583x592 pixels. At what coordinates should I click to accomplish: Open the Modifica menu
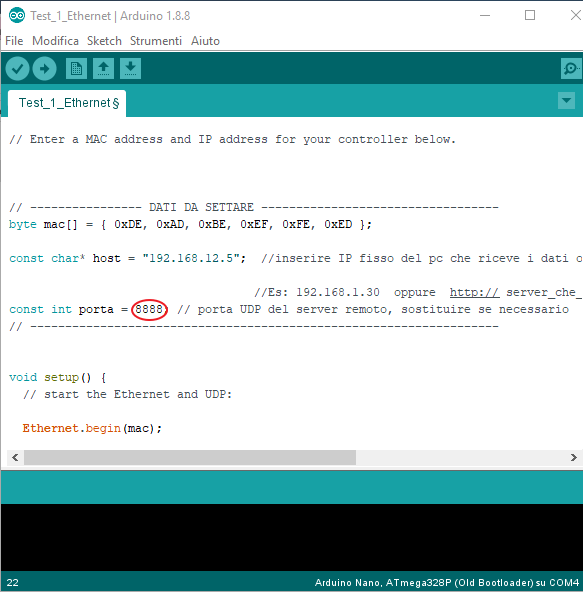click(x=56, y=41)
